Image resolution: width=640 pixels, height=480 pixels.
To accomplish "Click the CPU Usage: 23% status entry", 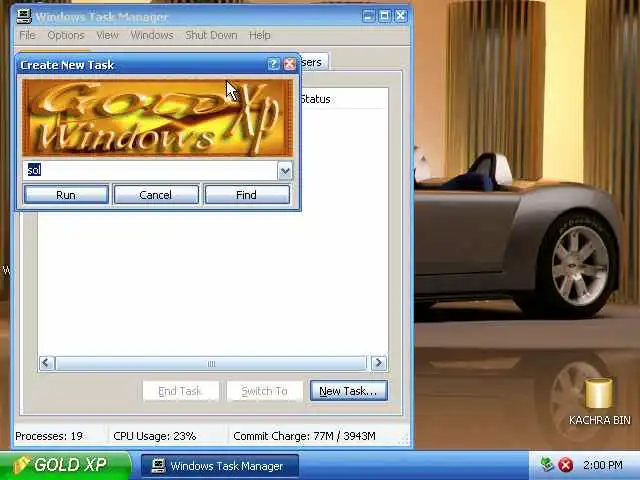I will point(155,436).
